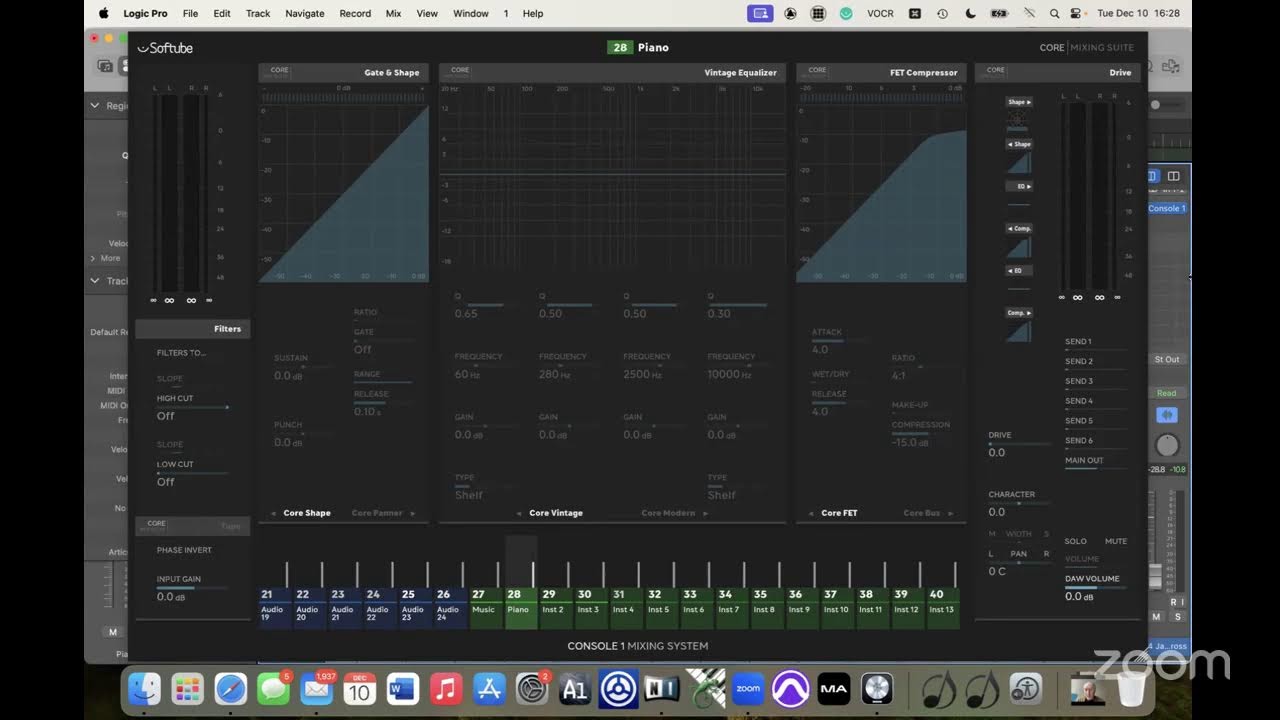Open the low band Type Shelf selector

pyautogui.click(x=469, y=495)
